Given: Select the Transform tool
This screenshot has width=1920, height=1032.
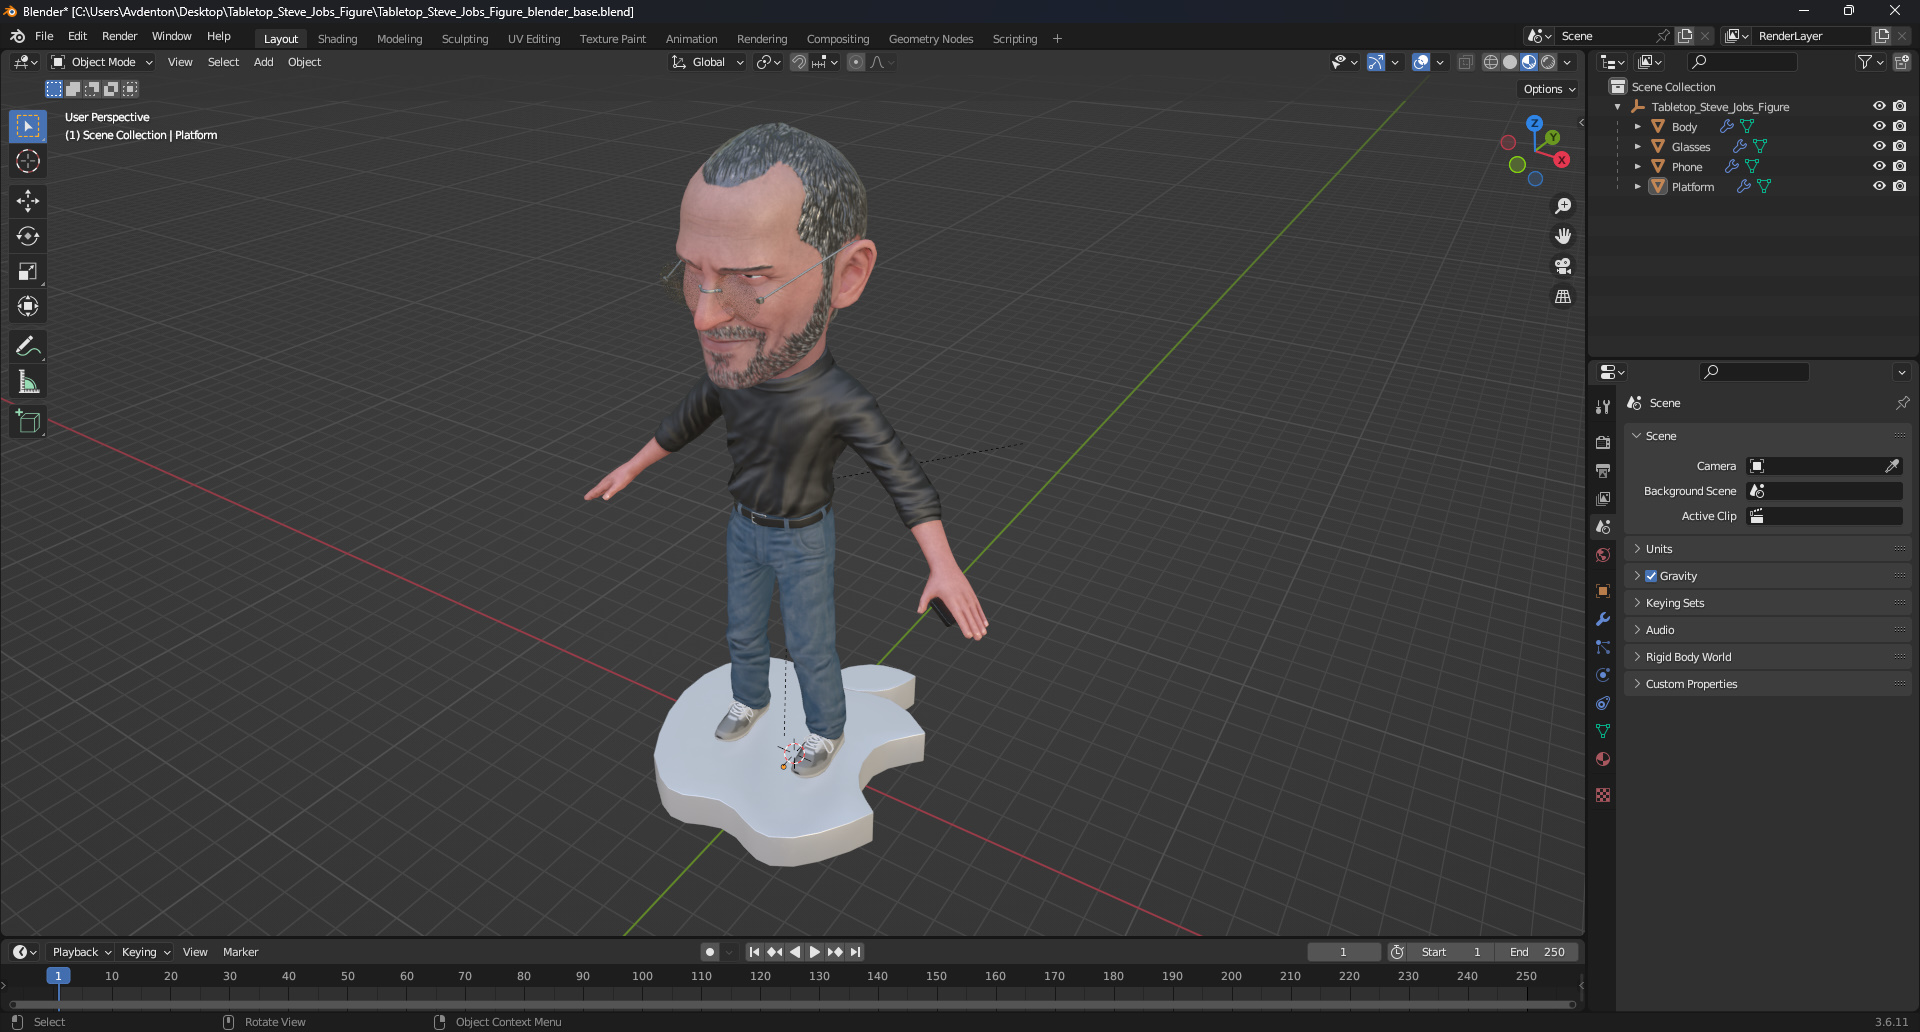Looking at the screenshot, I should [x=28, y=306].
